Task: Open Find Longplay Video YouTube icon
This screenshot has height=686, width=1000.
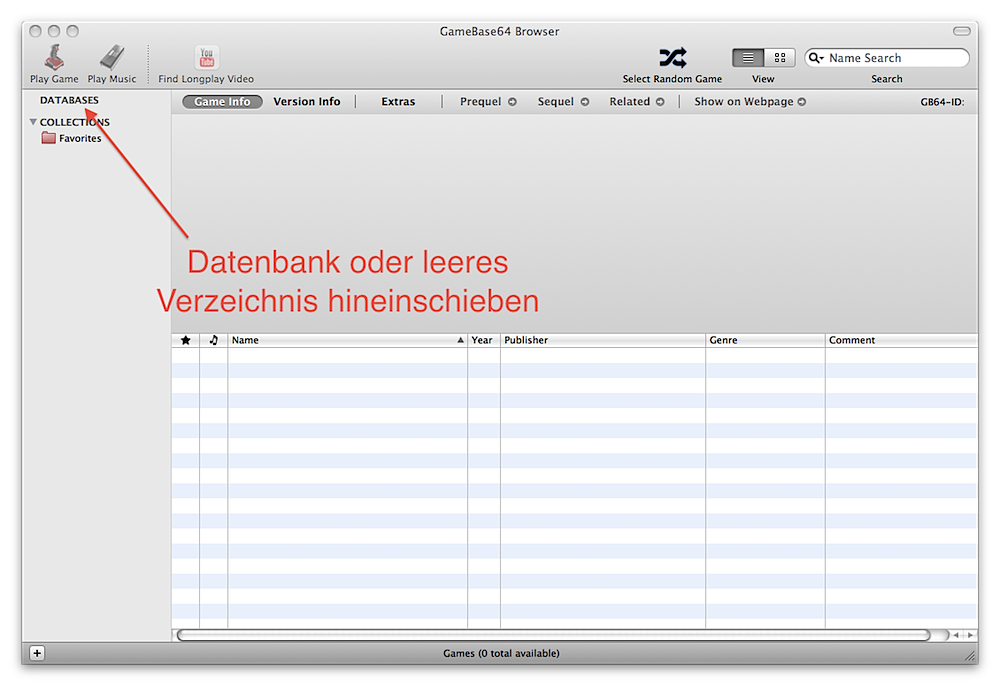Action: pos(207,58)
